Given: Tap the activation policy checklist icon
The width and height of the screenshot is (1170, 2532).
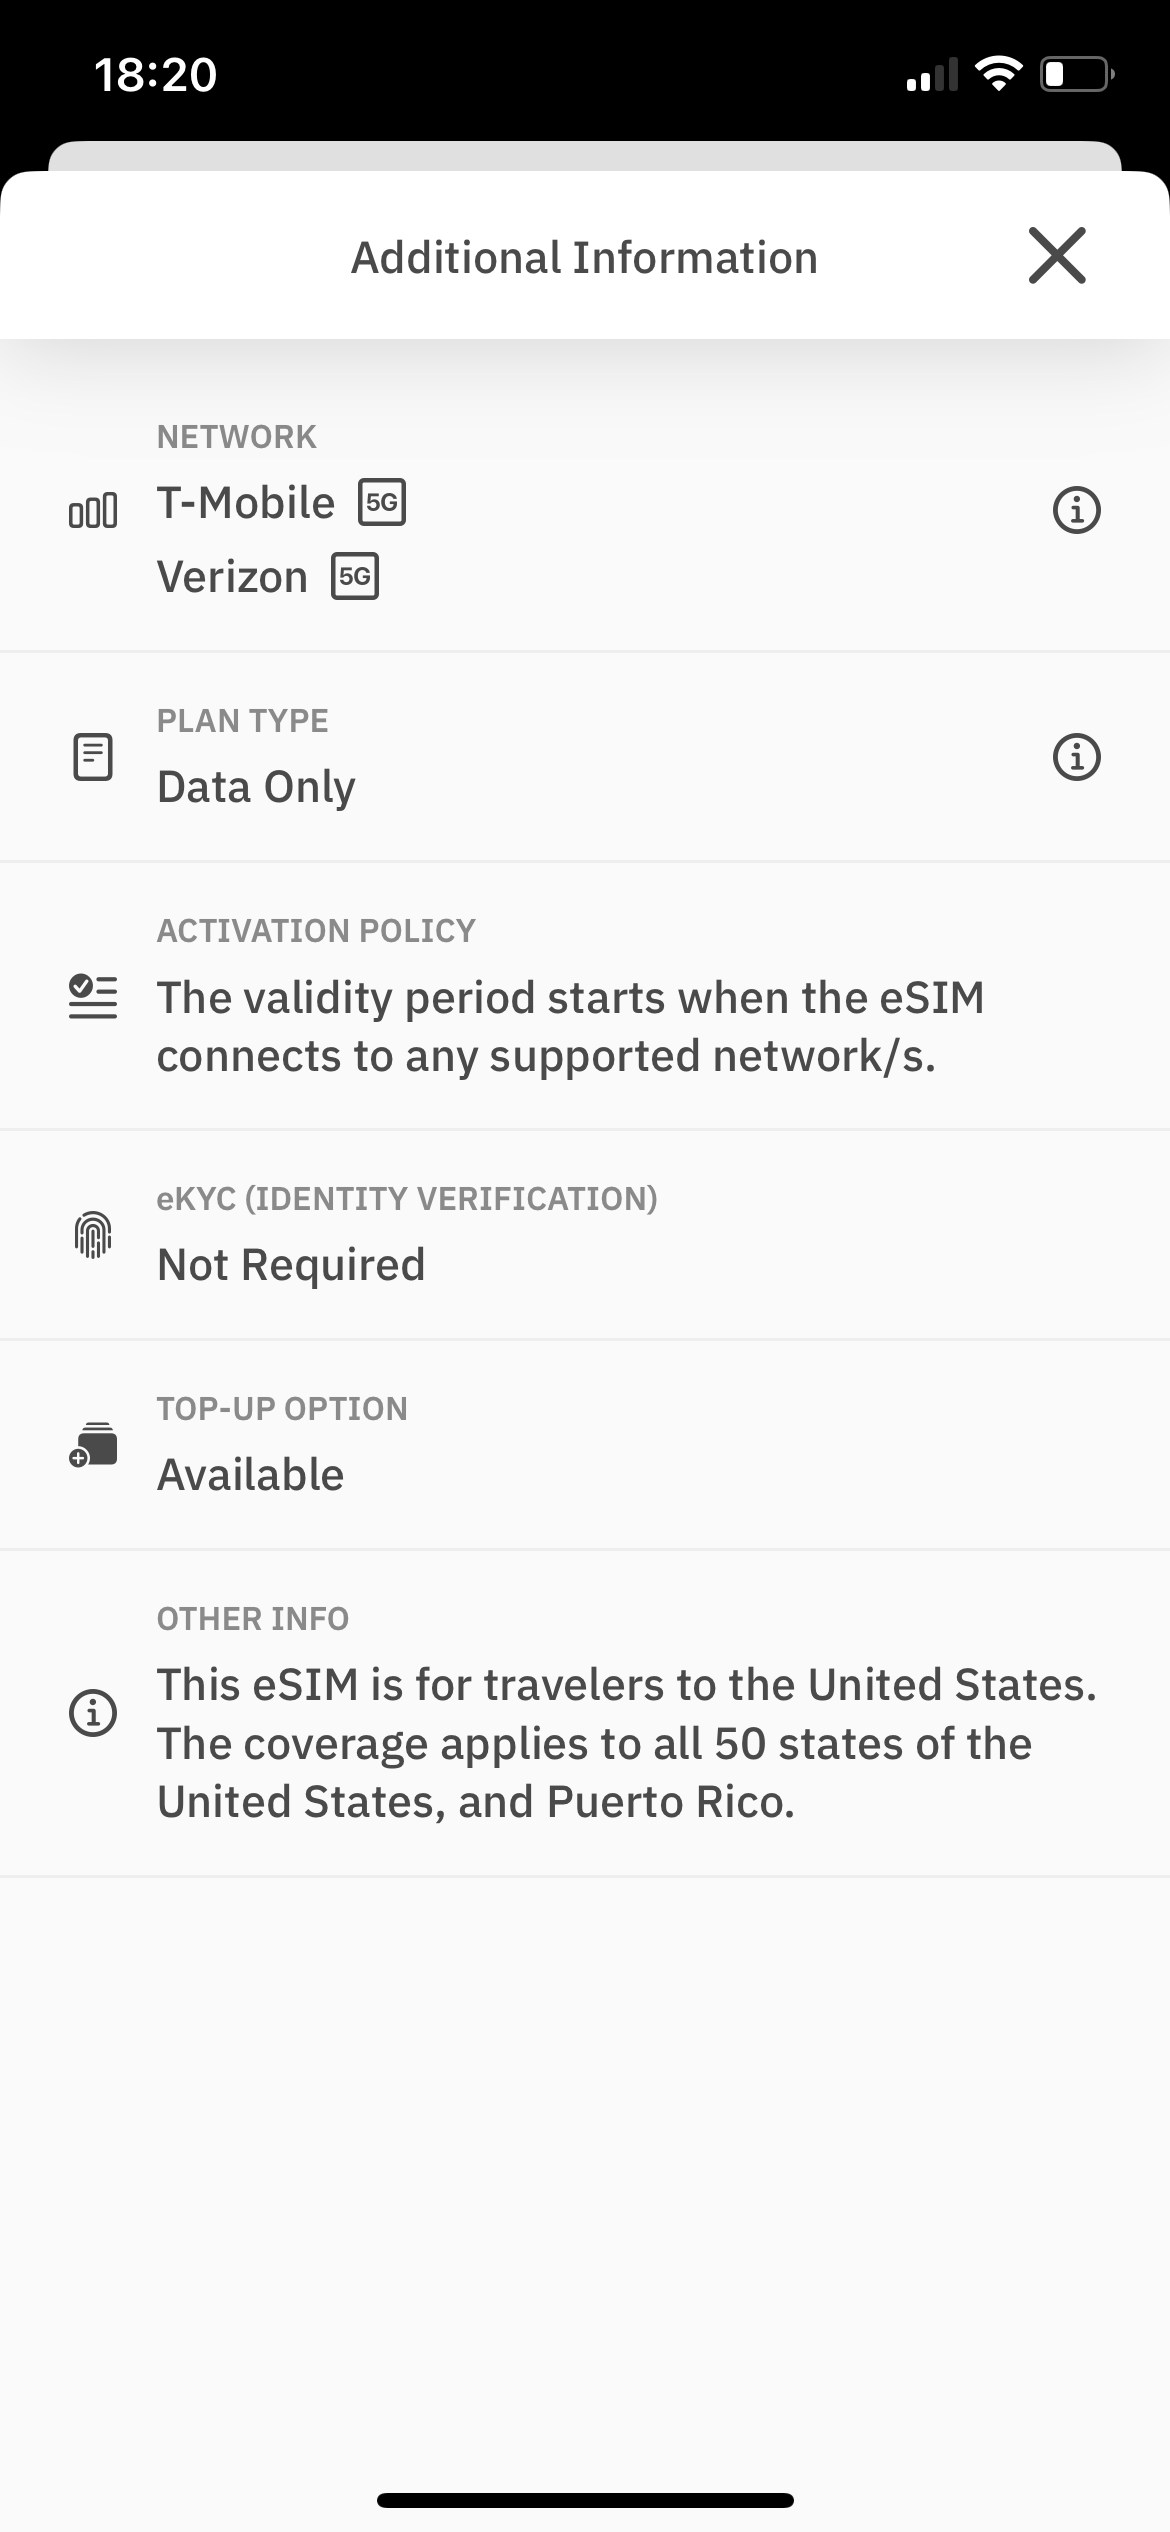Looking at the screenshot, I should [x=93, y=997].
